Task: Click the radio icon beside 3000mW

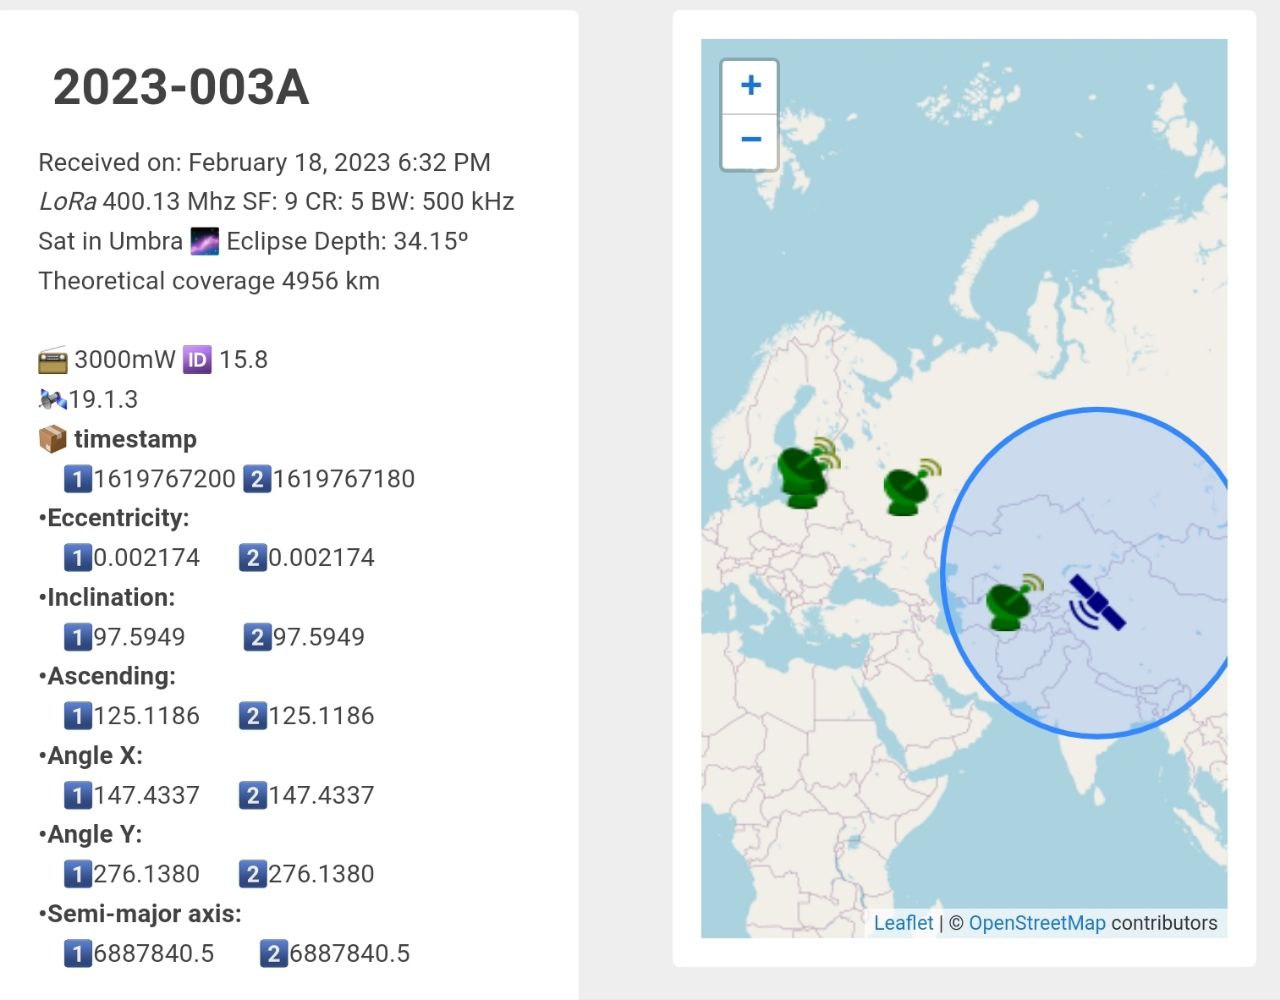Action: 53,360
